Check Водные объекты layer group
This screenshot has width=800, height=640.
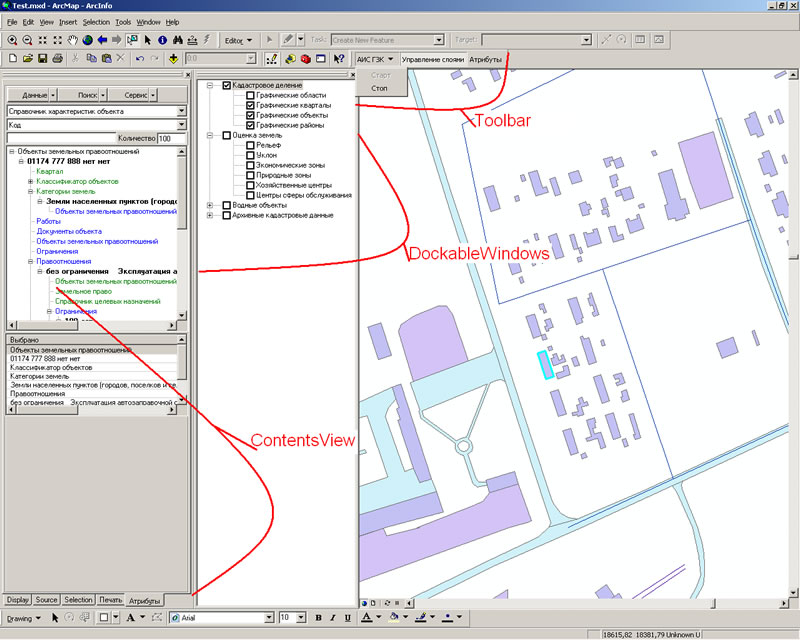point(227,205)
